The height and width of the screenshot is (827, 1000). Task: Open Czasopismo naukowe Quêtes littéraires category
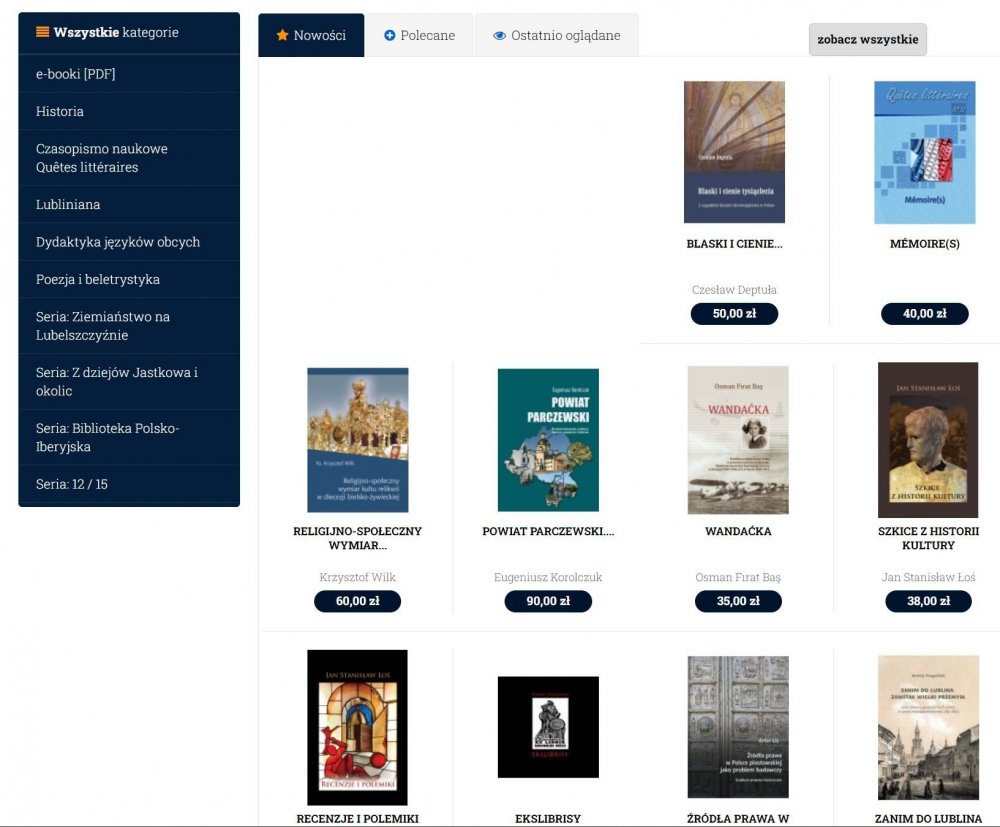coord(129,158)
